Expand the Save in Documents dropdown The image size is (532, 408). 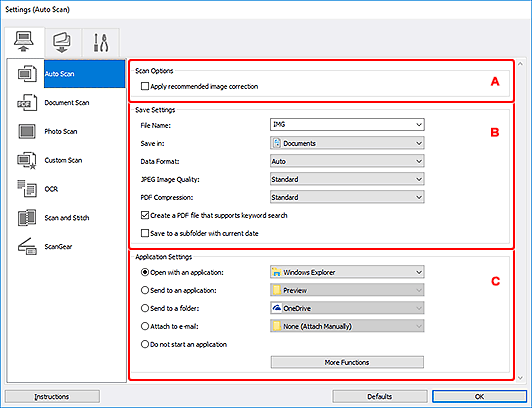347,143
